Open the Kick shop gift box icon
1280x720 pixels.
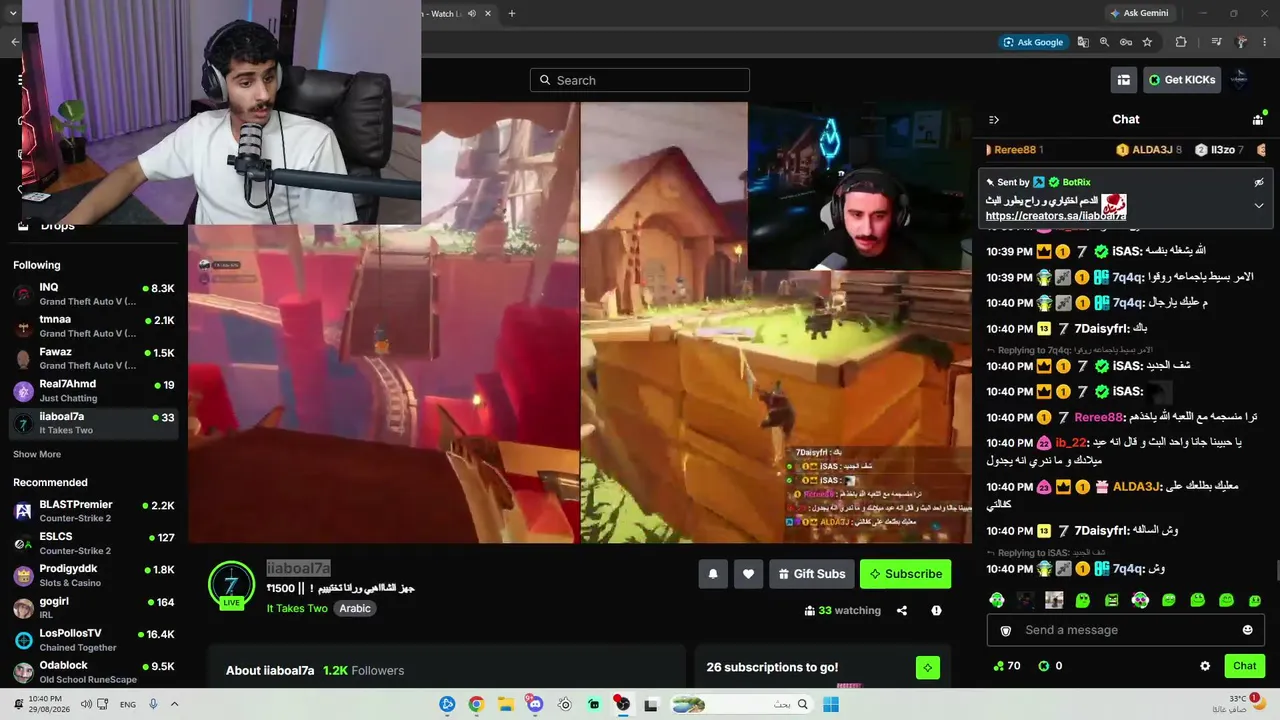coord(1124,80)
